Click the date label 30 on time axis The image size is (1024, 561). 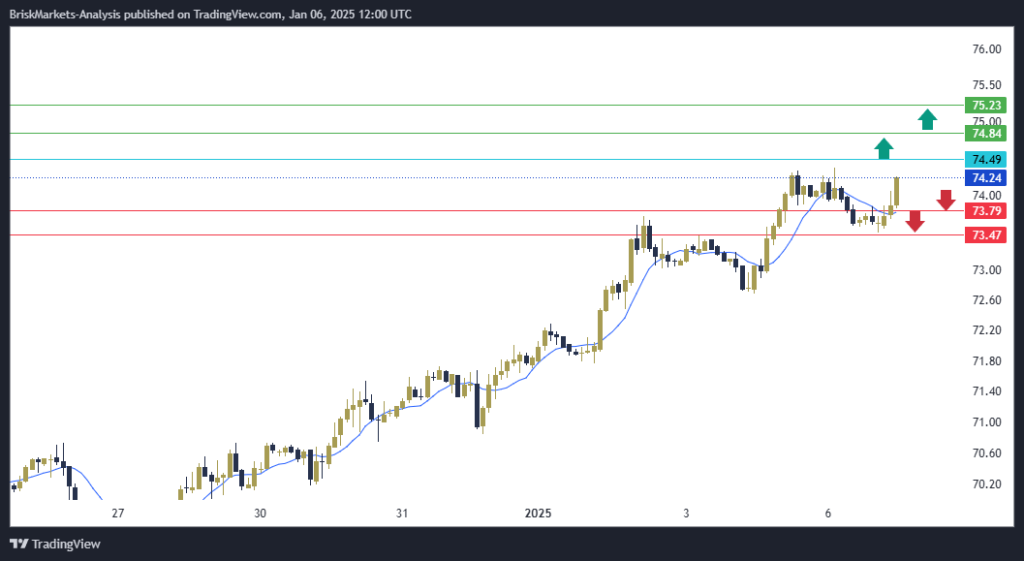tap(260, 513)
